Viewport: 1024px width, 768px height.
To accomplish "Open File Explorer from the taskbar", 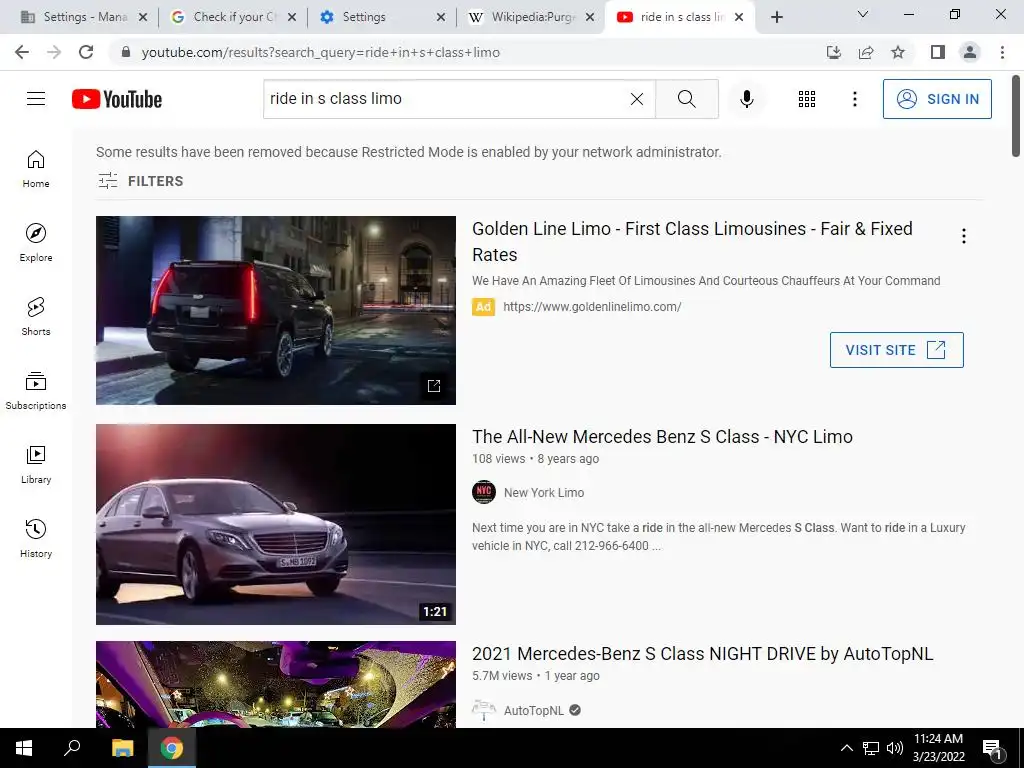I will click(122, 748).
